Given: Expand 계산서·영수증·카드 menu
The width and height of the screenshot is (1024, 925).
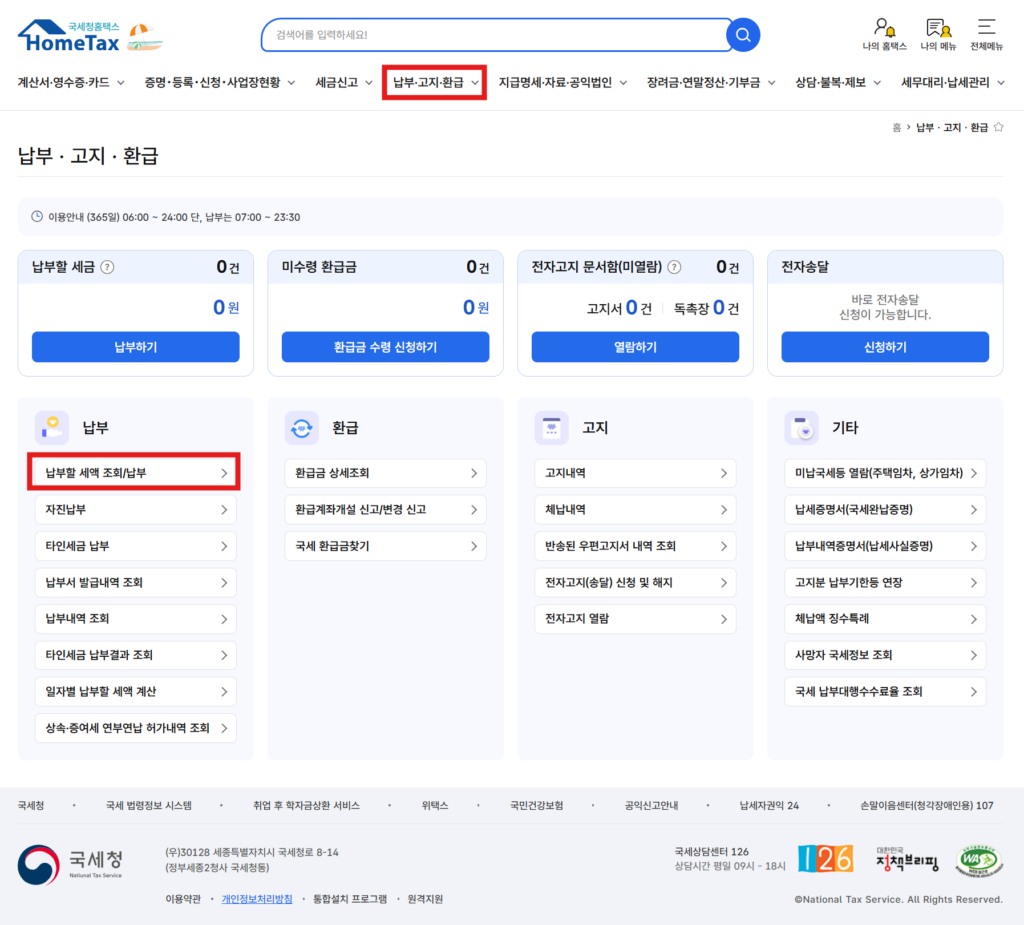Looking at the screenshot, I should point(71,83).
